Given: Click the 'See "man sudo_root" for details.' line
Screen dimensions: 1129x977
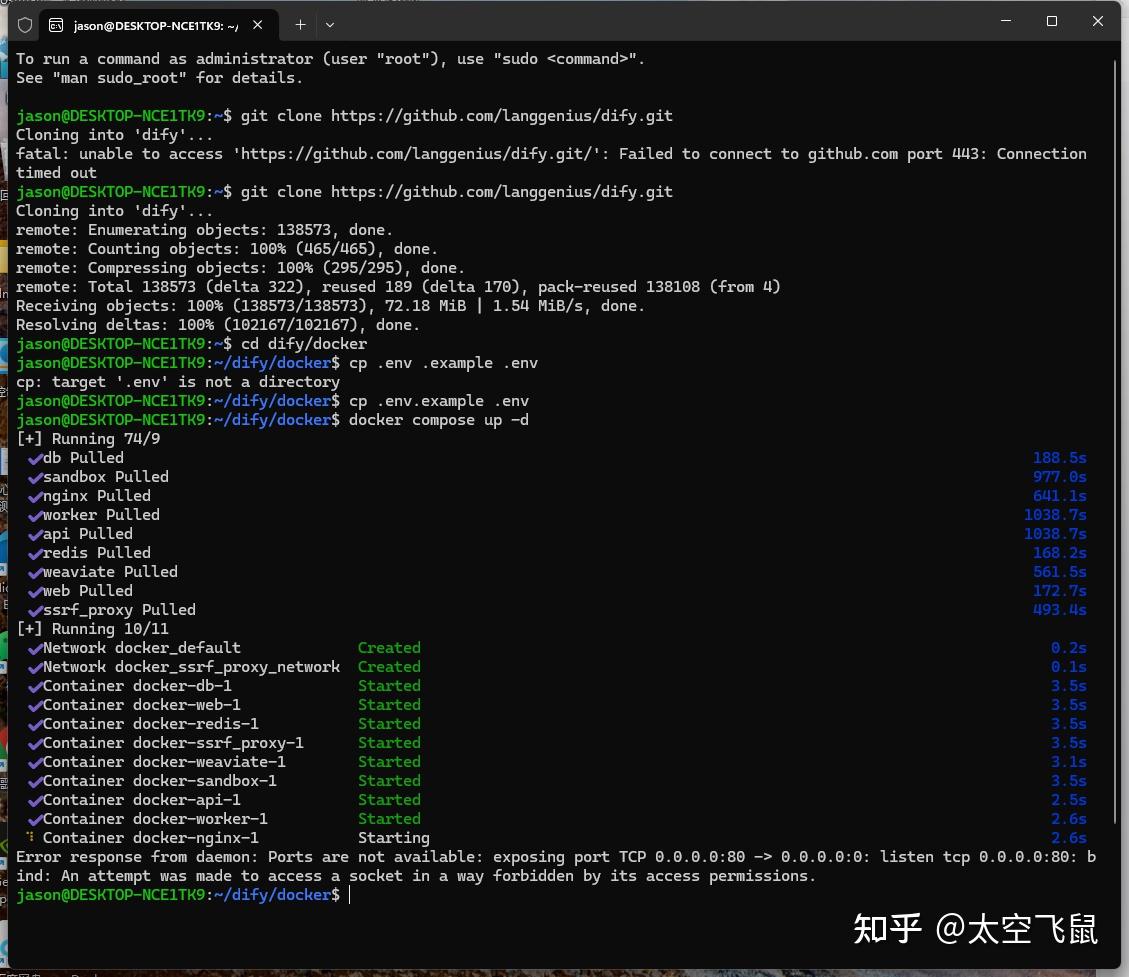Looking at the screenshot, I should (x=160, y=78).
